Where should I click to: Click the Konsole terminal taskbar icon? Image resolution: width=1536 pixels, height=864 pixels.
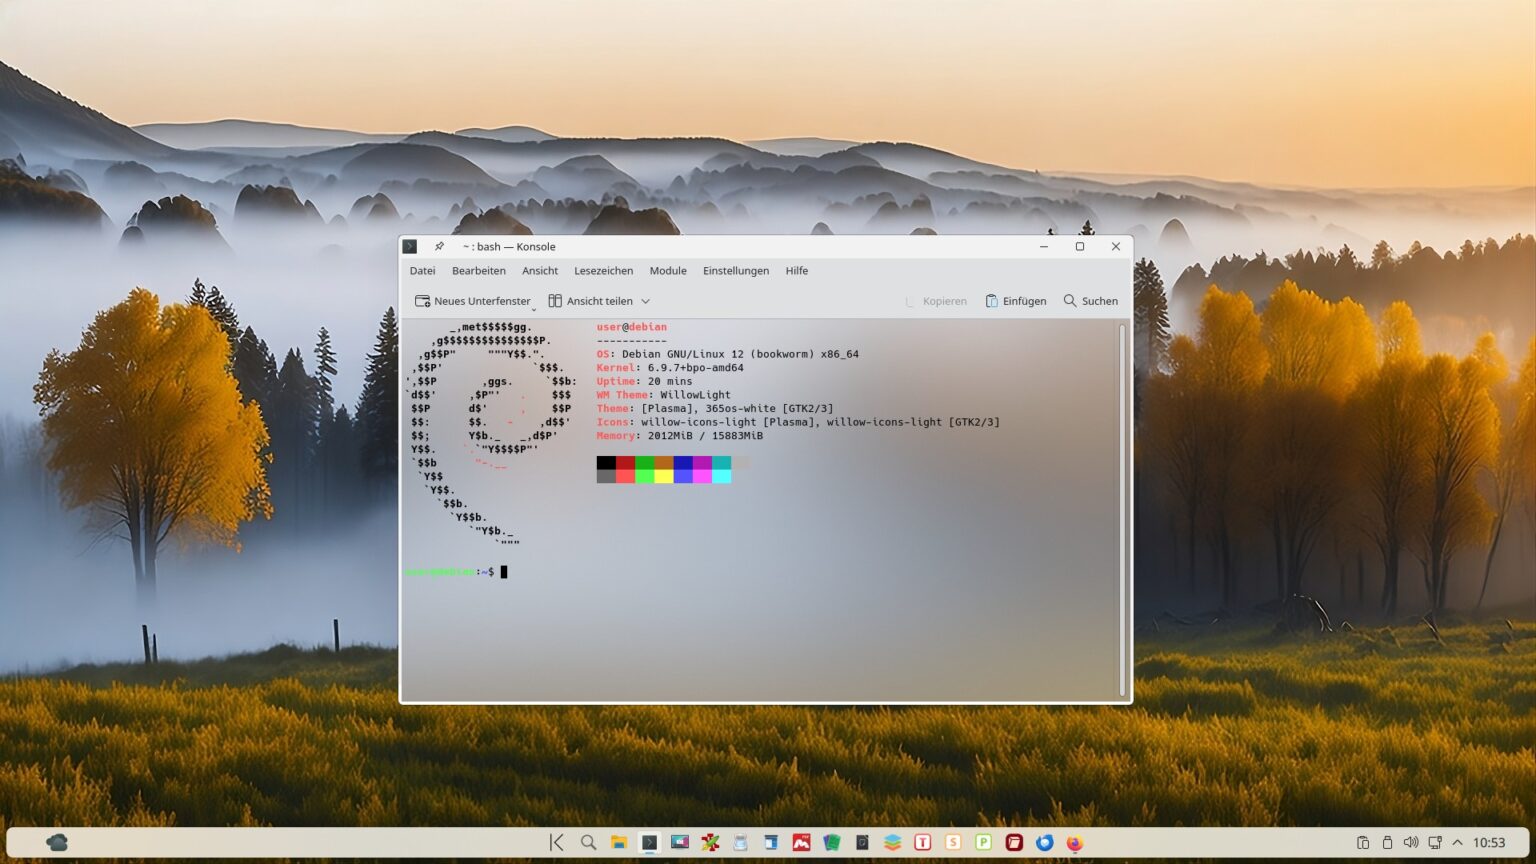pyautogui.click(x=649, y=843)
